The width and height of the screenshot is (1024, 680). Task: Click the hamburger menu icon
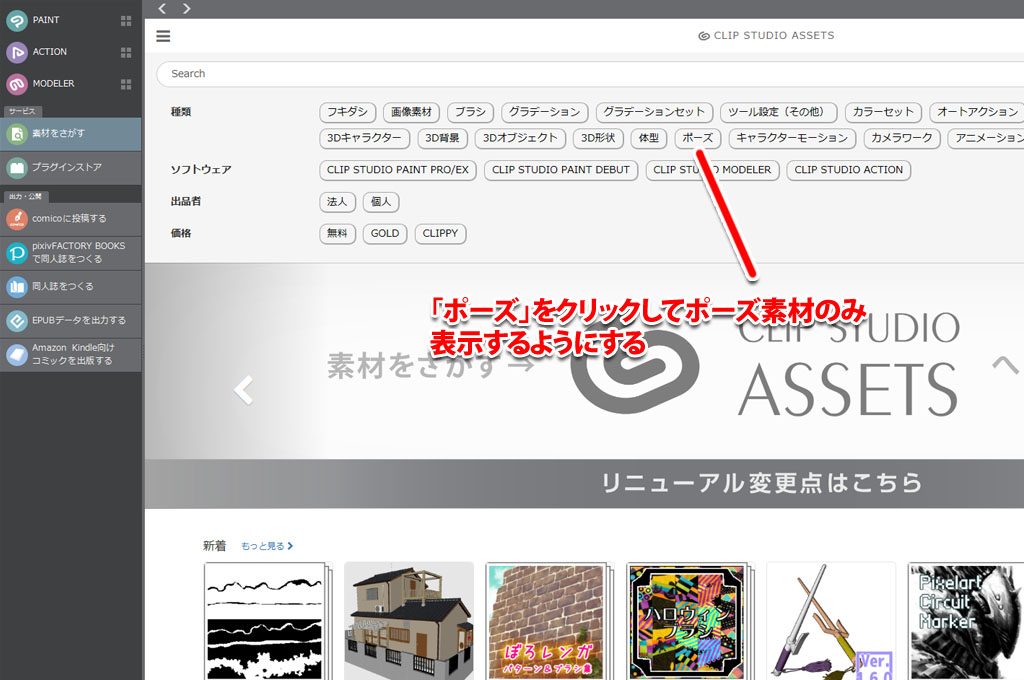(164, 36)
